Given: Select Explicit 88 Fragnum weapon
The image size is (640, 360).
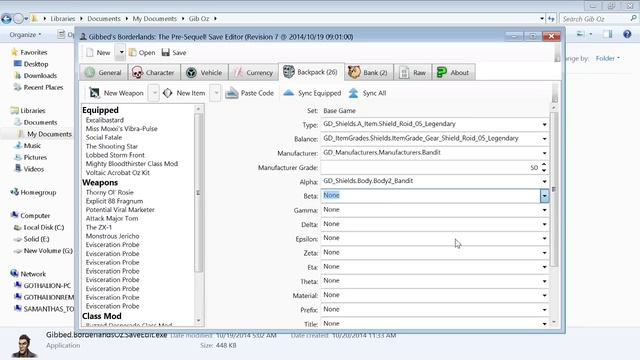Looking at the screenshot, I should click(114, 201).
